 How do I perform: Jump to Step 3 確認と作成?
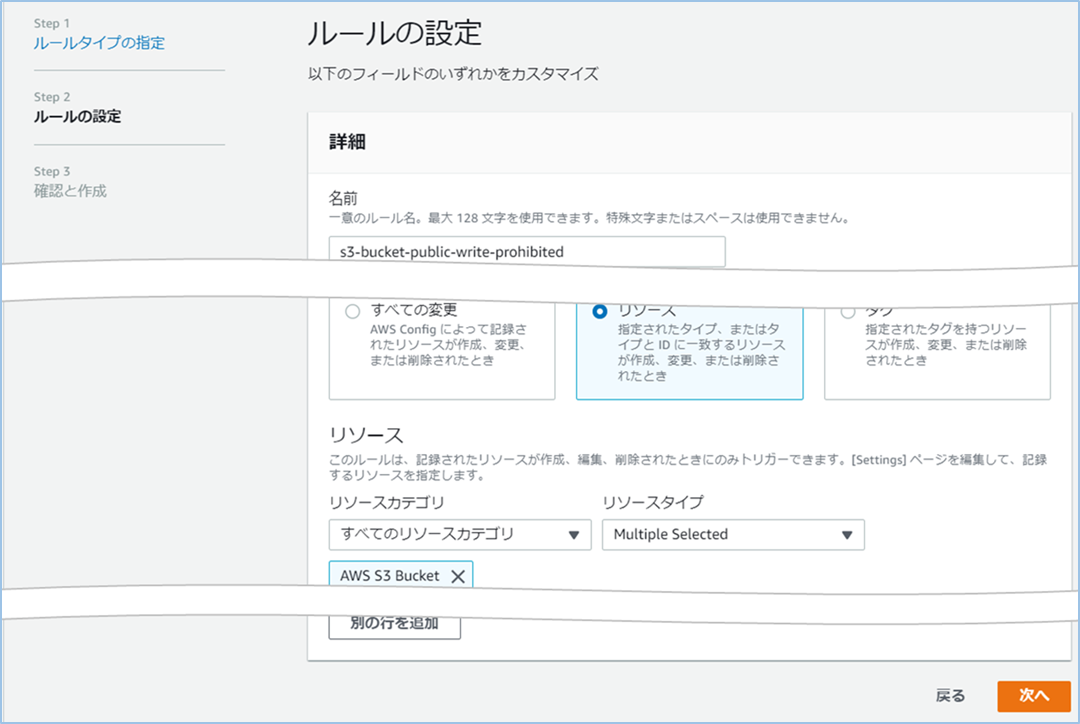pyautogui.click(x=70, y=191)
